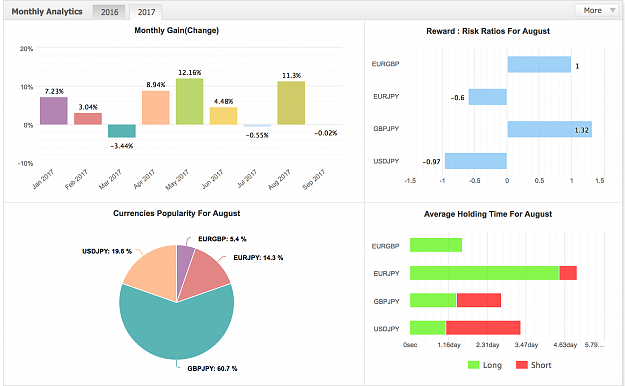The width and height of the screenshot is (625, 386).
Task: Click the 4.48% value label
Action: [224, 102]
